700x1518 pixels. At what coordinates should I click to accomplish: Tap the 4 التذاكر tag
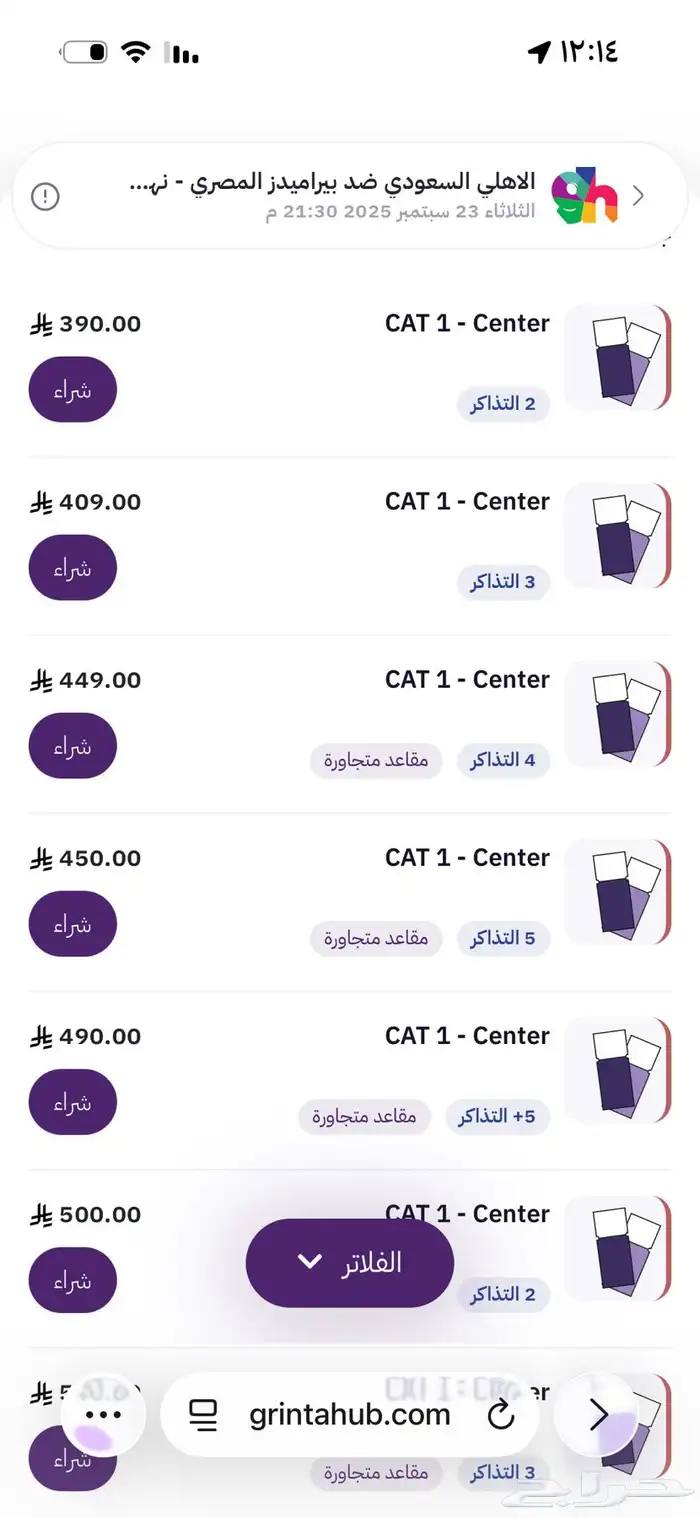pos(504,760)
